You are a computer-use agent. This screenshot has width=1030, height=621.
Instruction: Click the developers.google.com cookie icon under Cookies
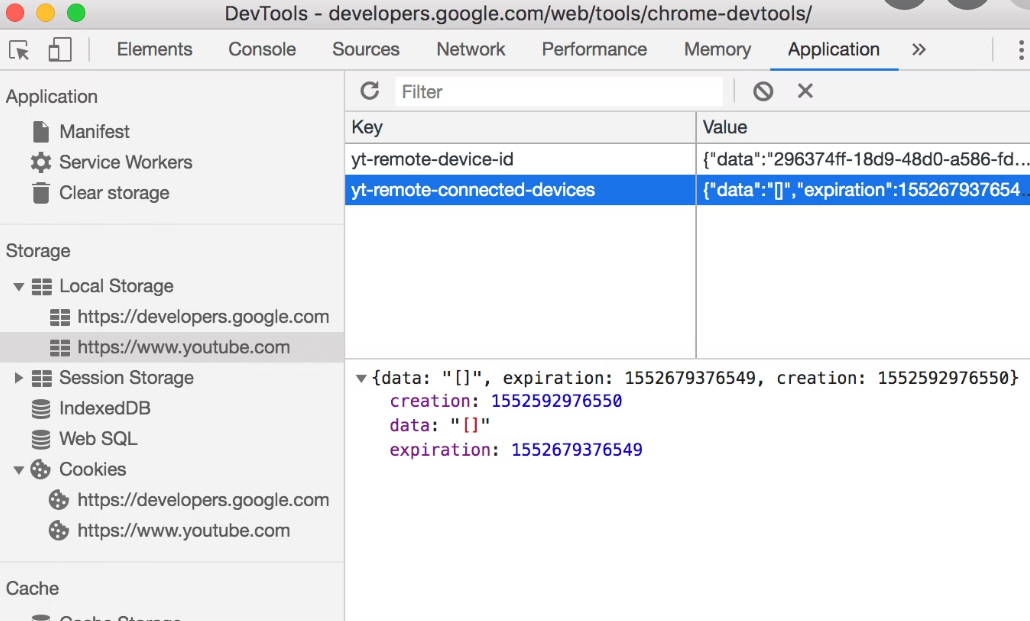click(59, 500)
